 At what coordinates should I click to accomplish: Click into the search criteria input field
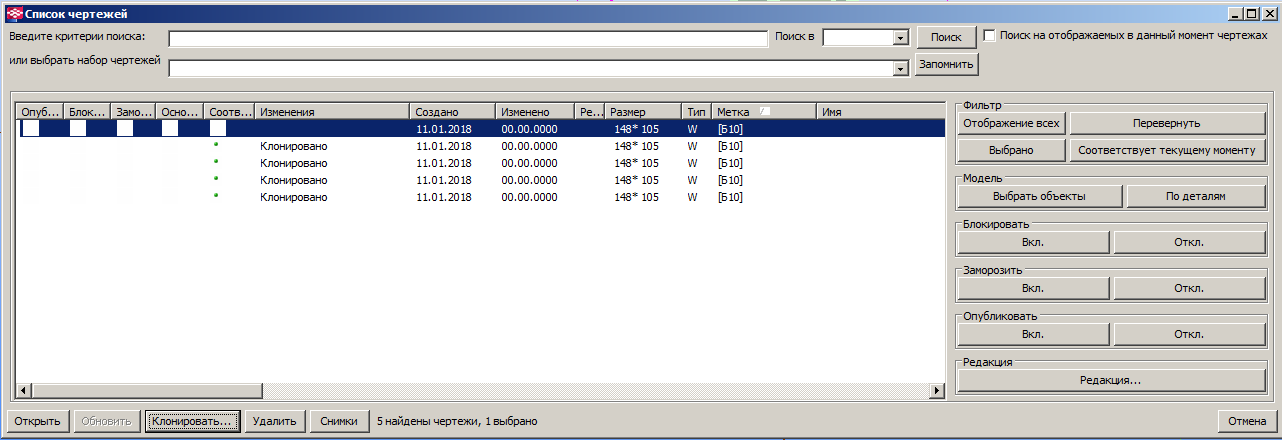[x=467, y=38]
